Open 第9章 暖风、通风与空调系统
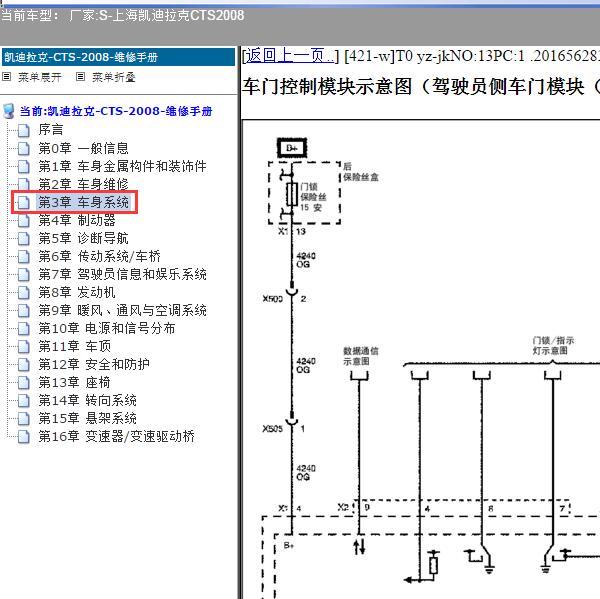 click(x=122, y=310)
